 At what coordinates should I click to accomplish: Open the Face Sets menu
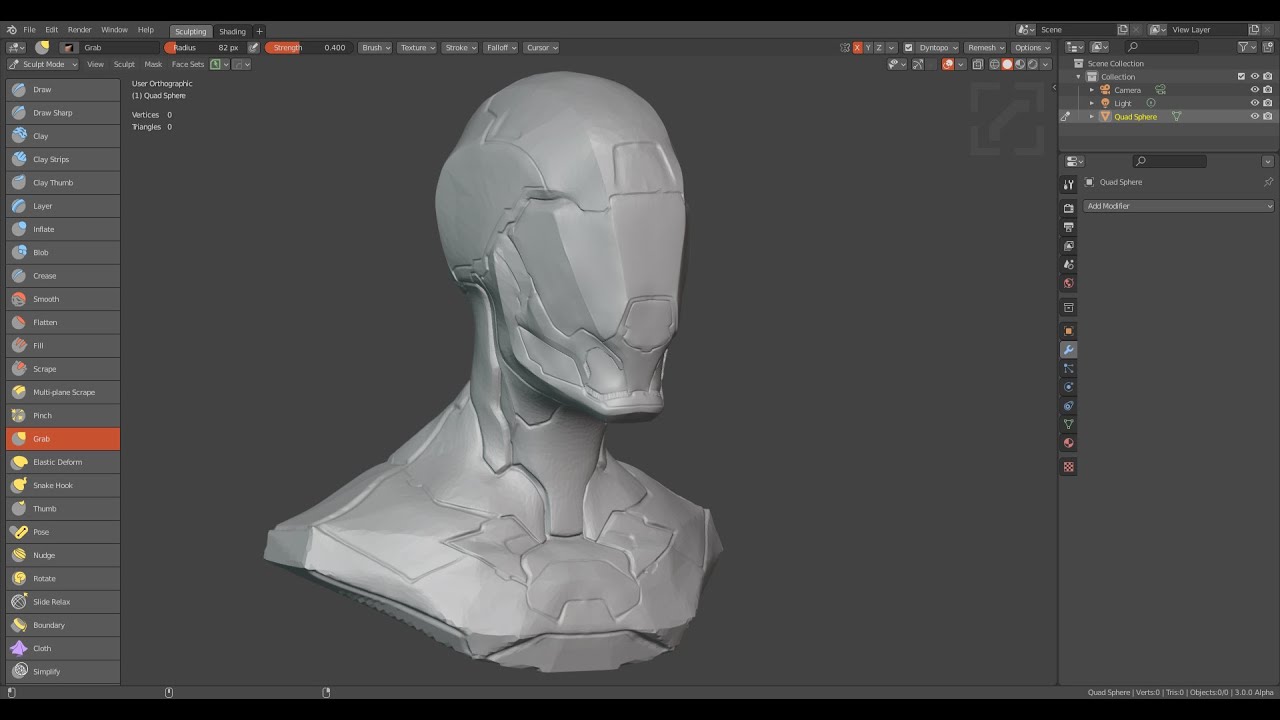point(188,64)
